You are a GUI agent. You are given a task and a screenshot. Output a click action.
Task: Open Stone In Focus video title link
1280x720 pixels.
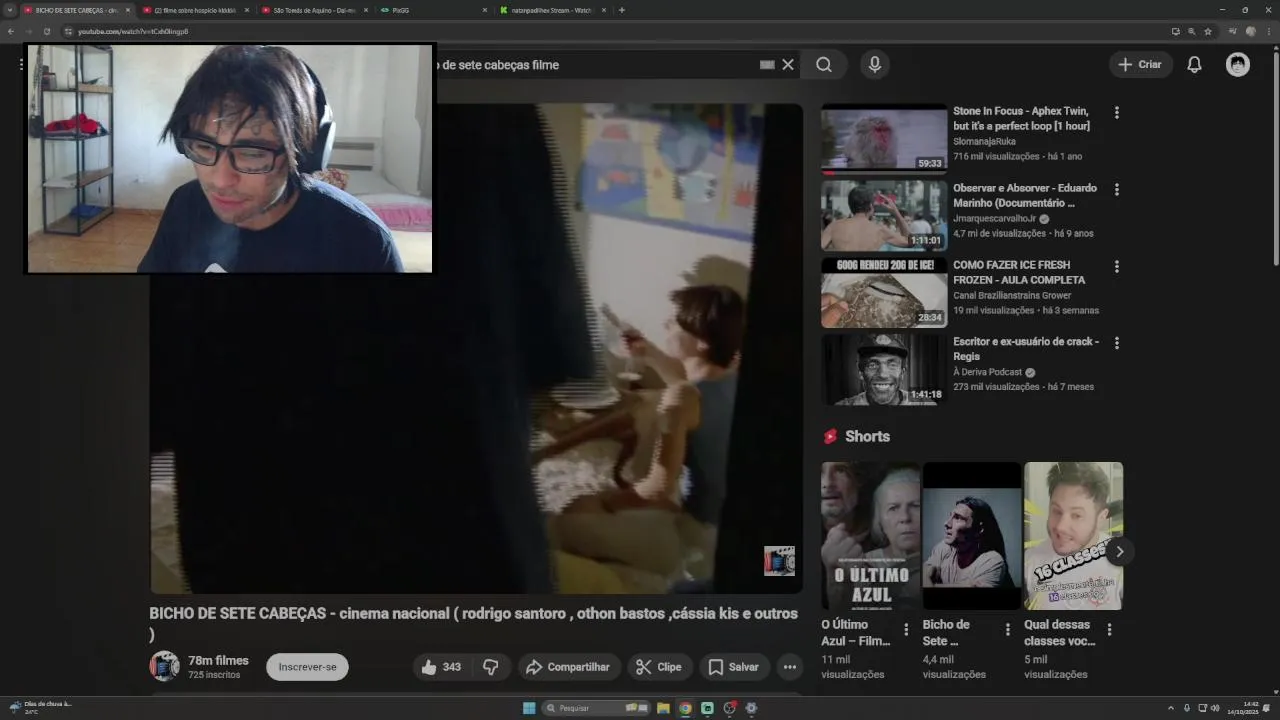coord(1021,118)
